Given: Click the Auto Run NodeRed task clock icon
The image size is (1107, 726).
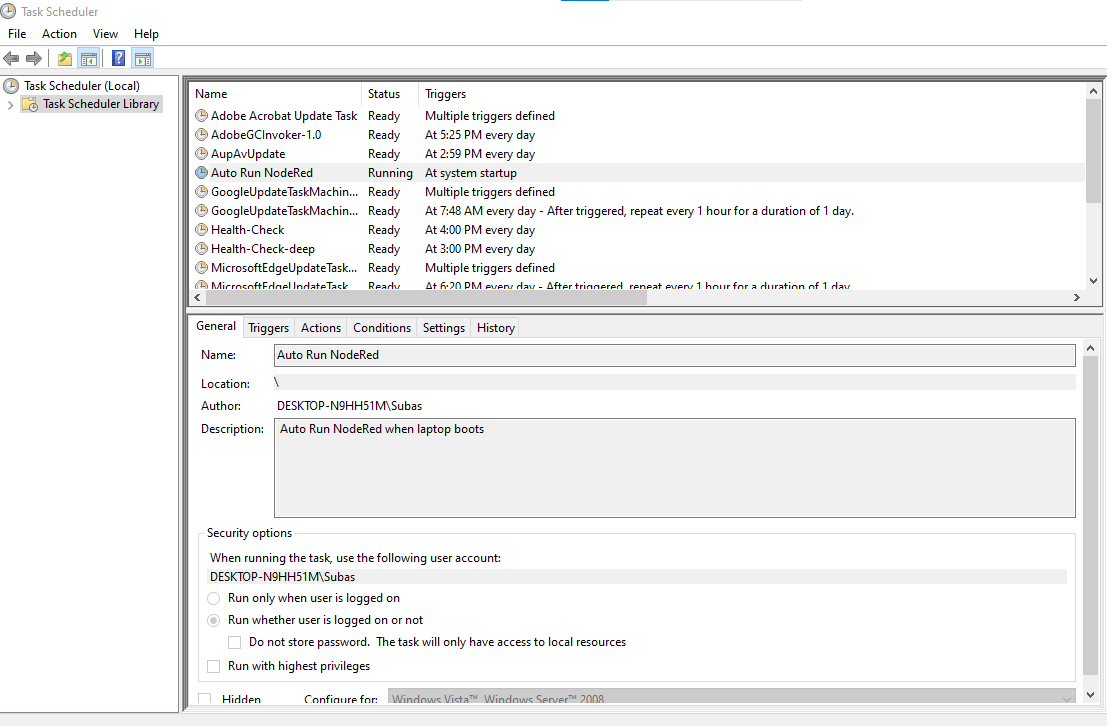Looking at the screenshot, I should (x=201, y=173).
